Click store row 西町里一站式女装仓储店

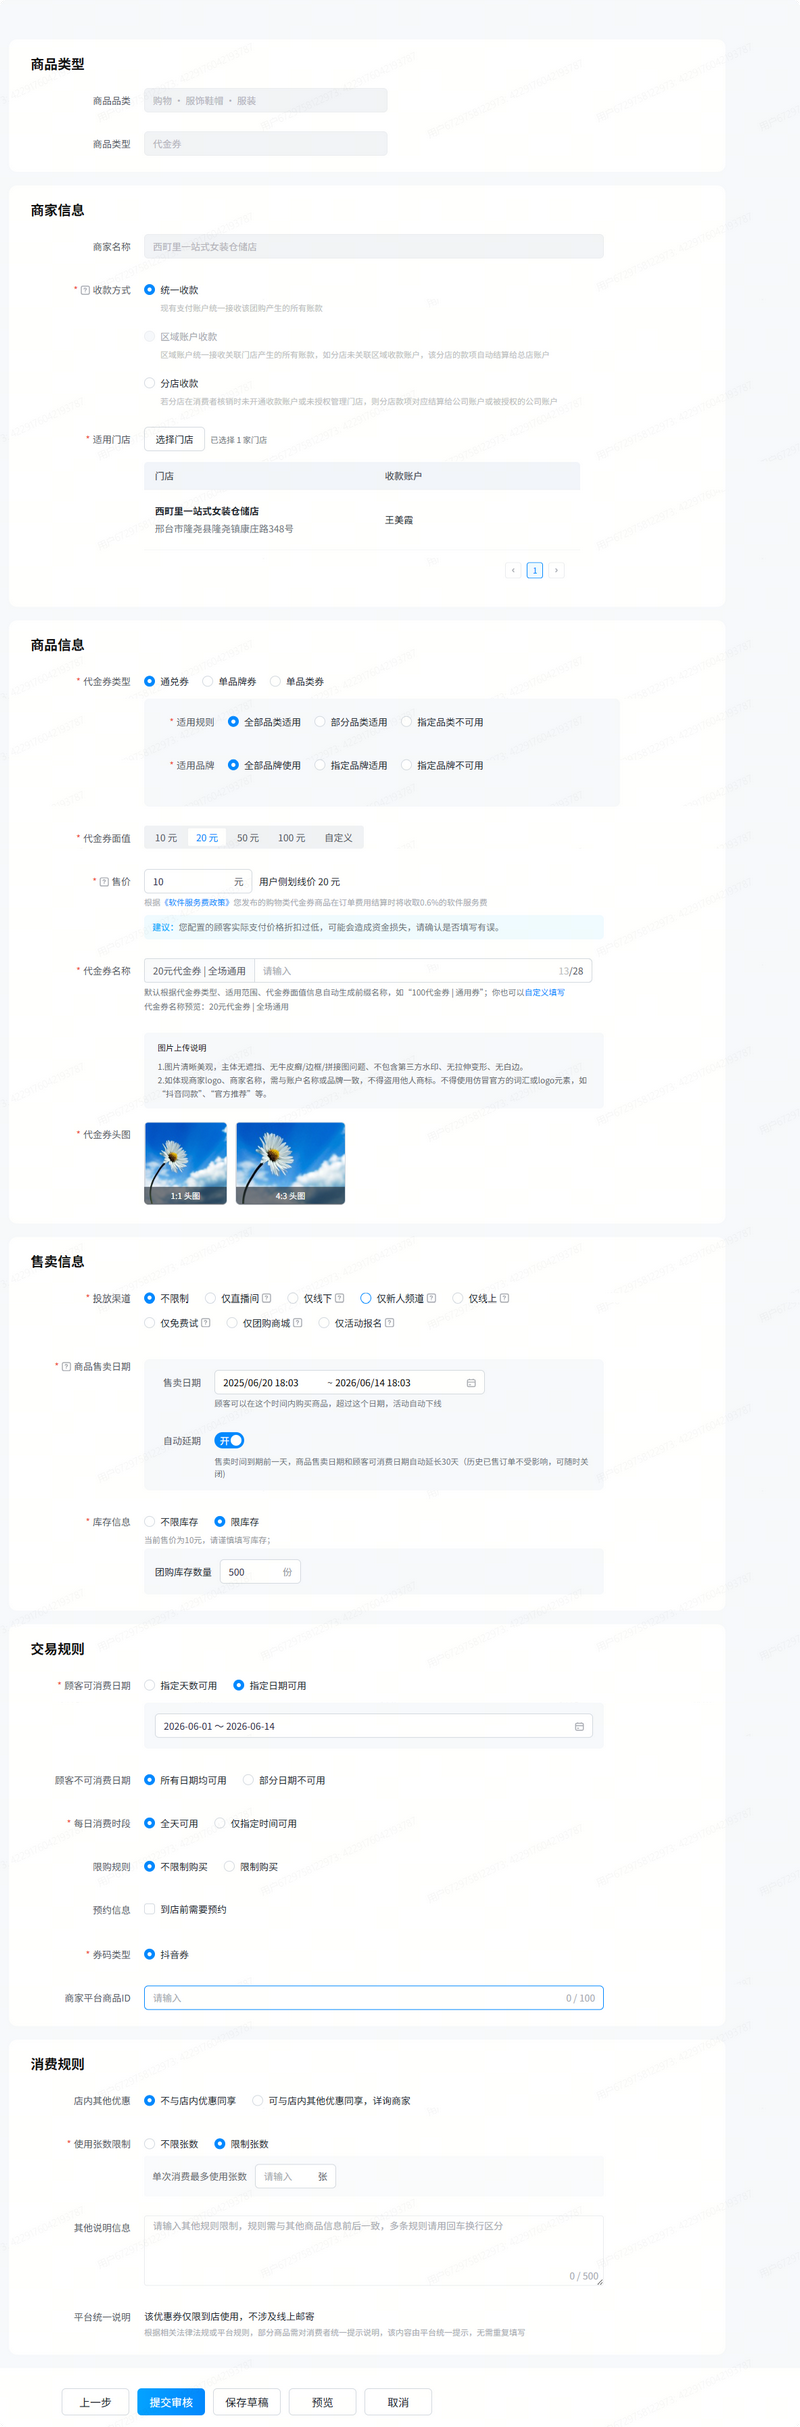click(x=362, y=520)
